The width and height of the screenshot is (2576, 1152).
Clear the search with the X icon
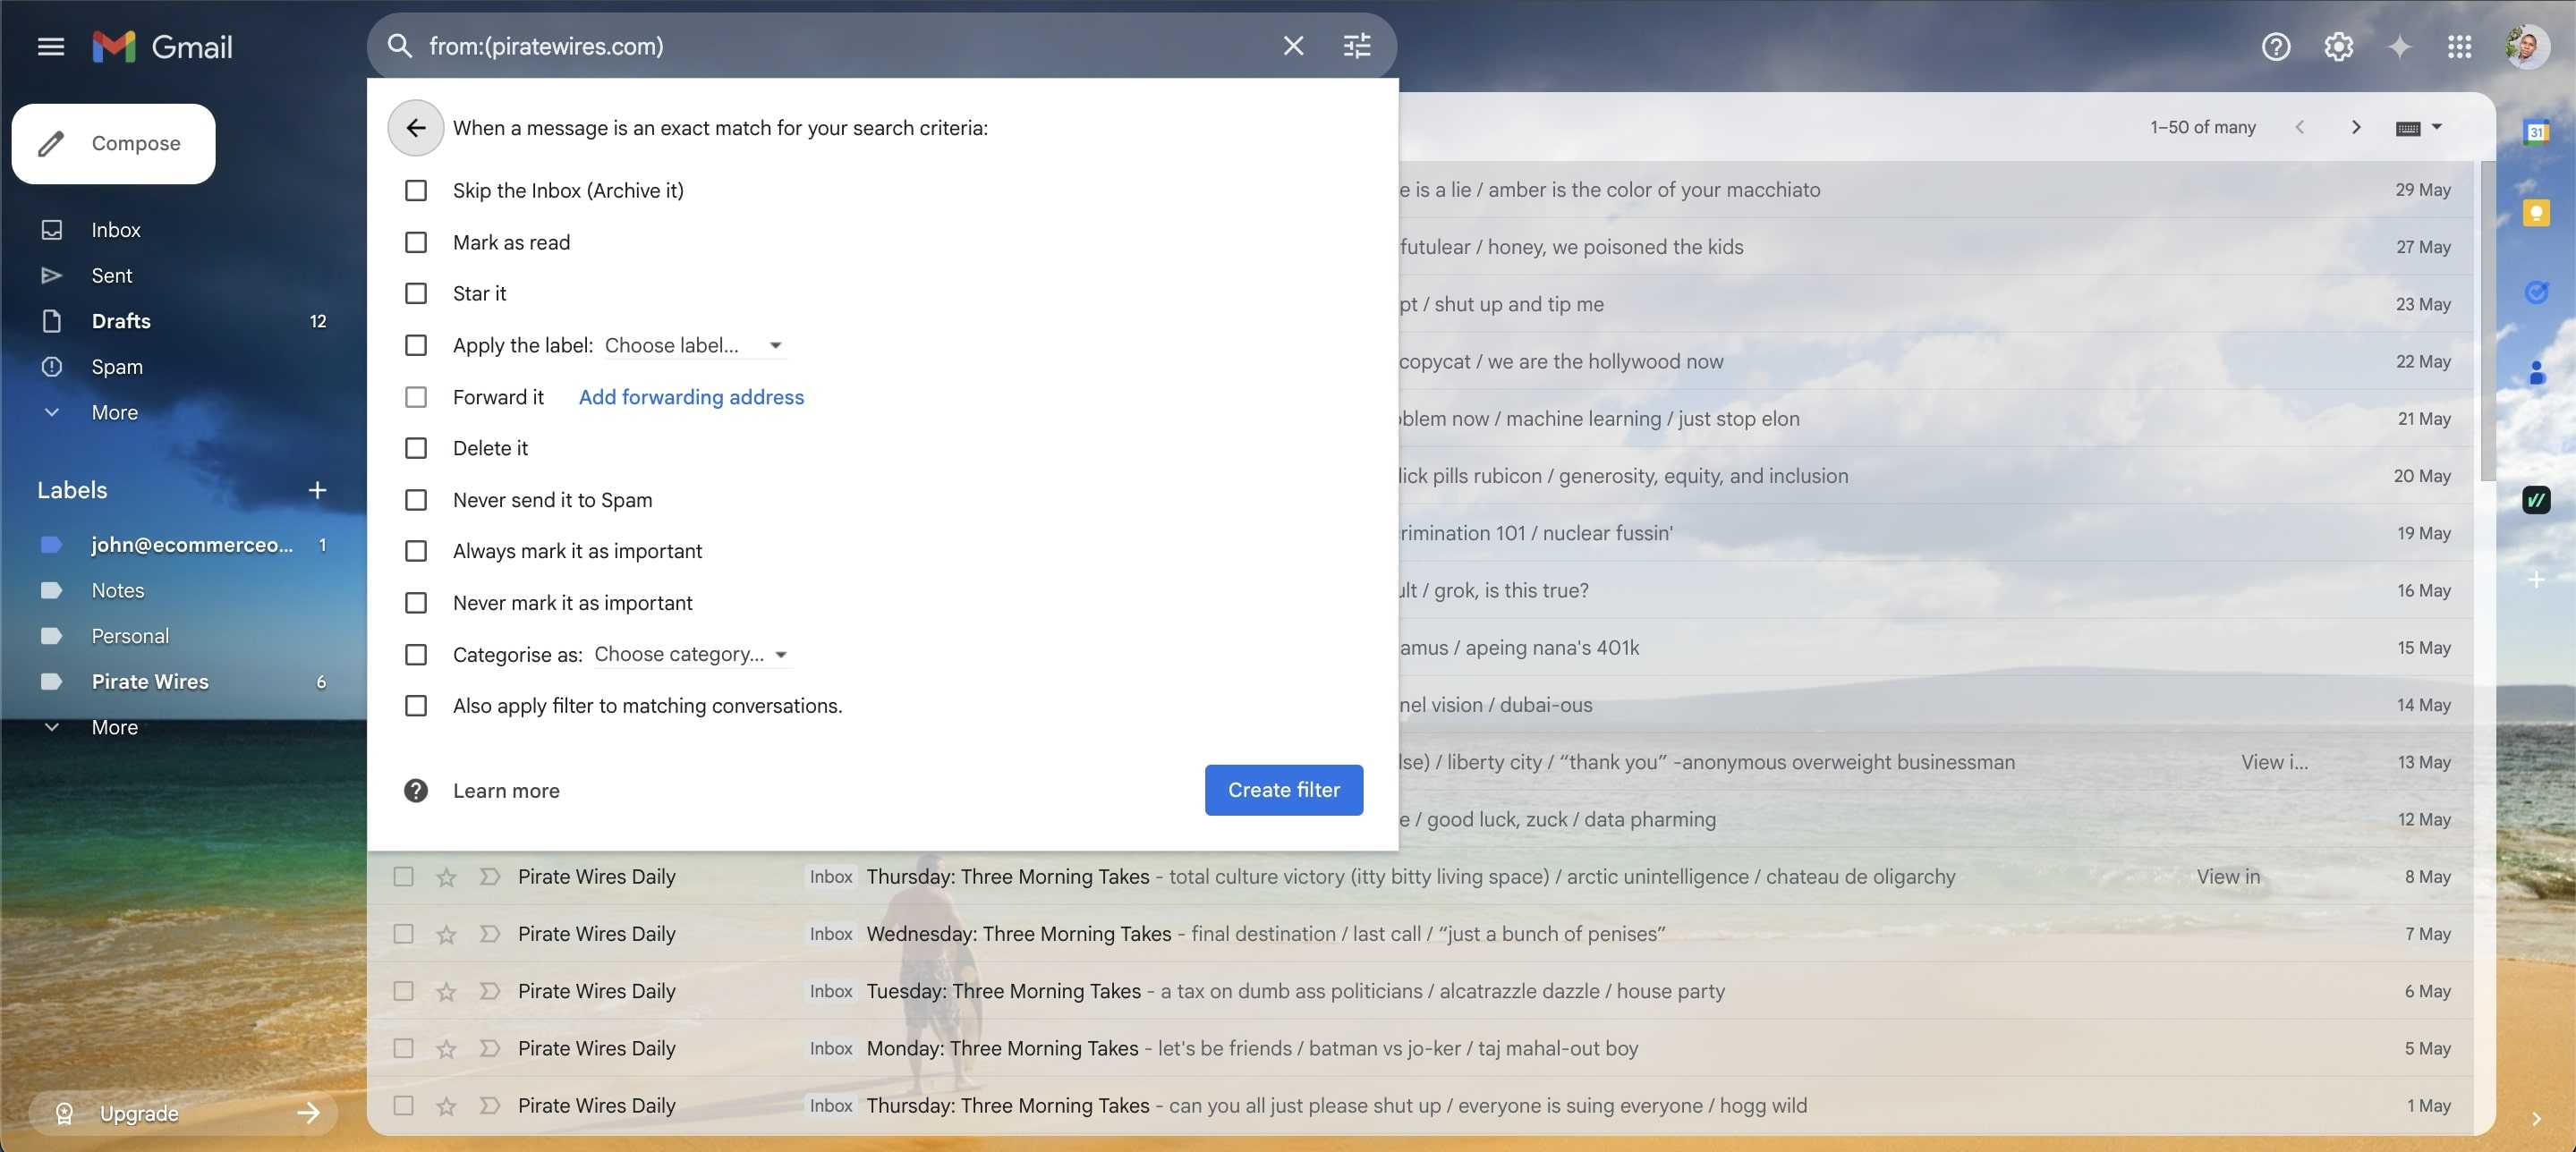tap(1293, 46)
